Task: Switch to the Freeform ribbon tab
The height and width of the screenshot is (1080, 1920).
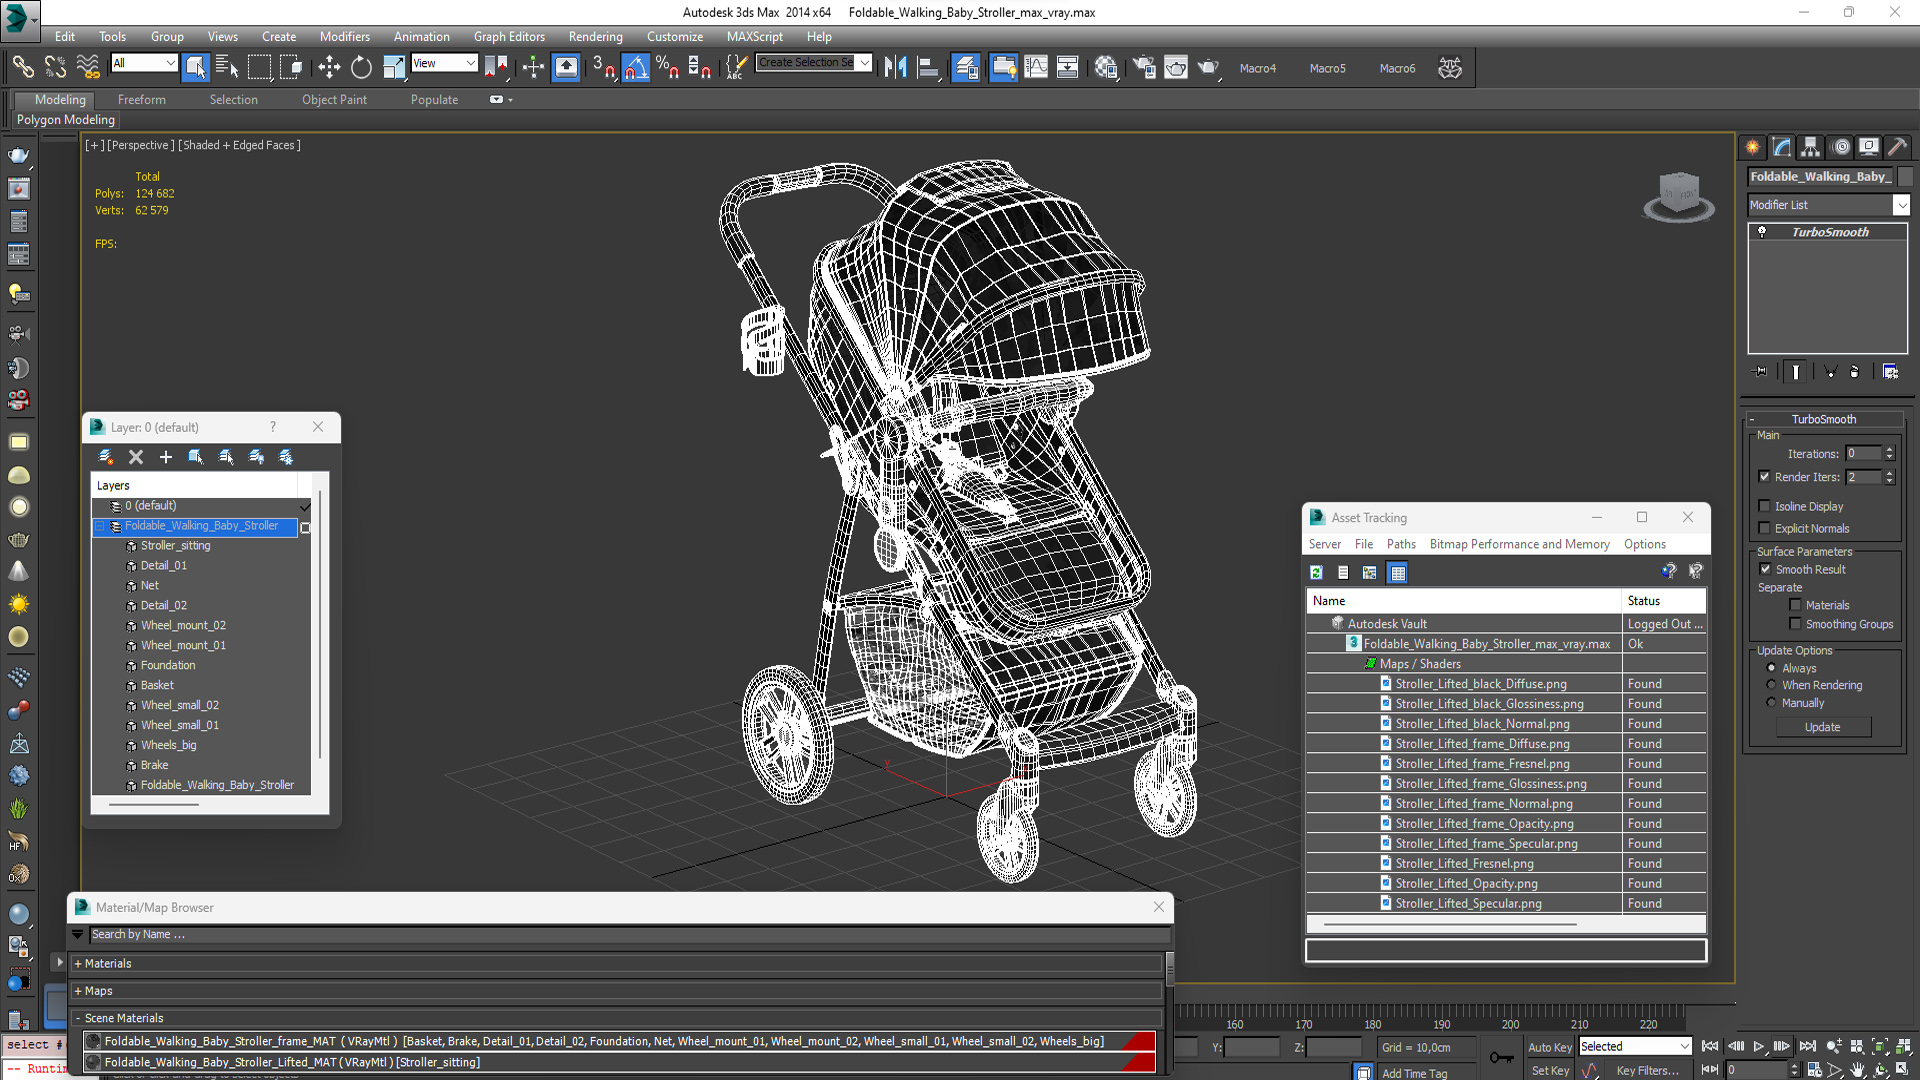Action: tap(141, 100)
